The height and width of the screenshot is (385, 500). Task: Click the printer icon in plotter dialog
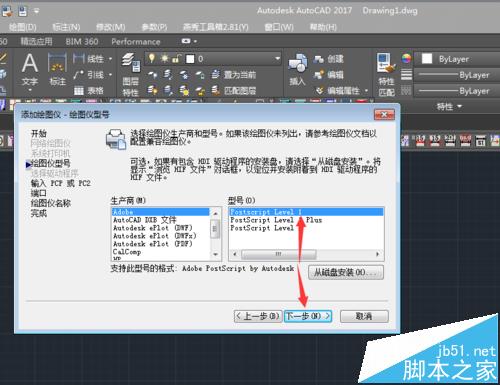116,139
